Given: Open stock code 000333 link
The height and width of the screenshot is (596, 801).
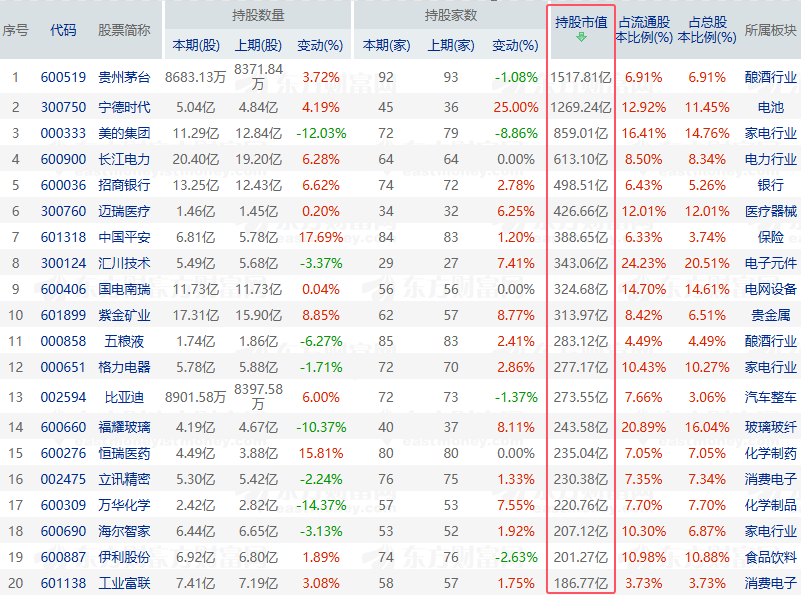Looking at the screenshot, I should tap(63, 134).
